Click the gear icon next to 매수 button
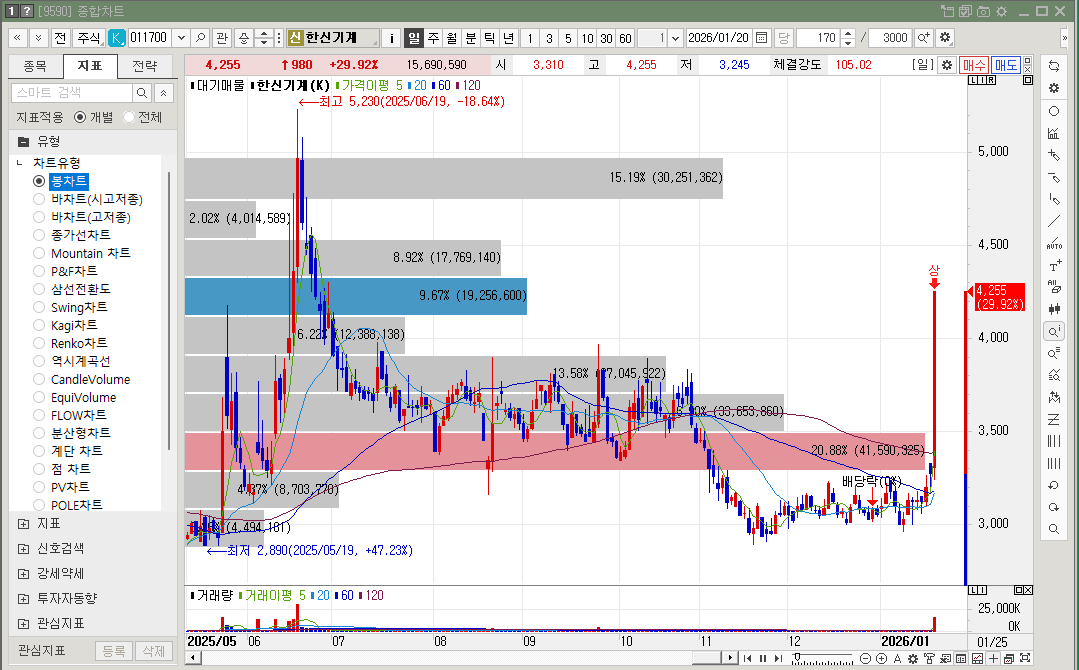The height and width of the screenshot is (670, 1079). coord(947,65)
